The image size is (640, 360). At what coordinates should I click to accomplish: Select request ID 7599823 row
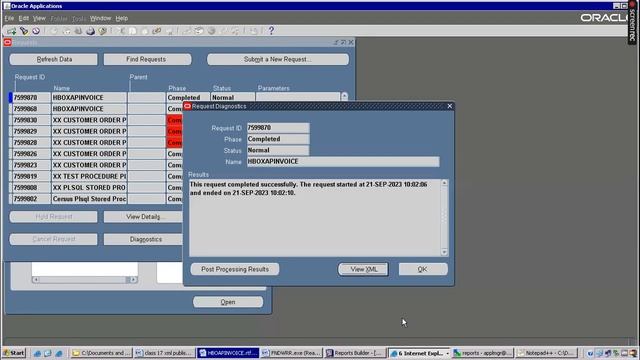(x=30, y=165)
